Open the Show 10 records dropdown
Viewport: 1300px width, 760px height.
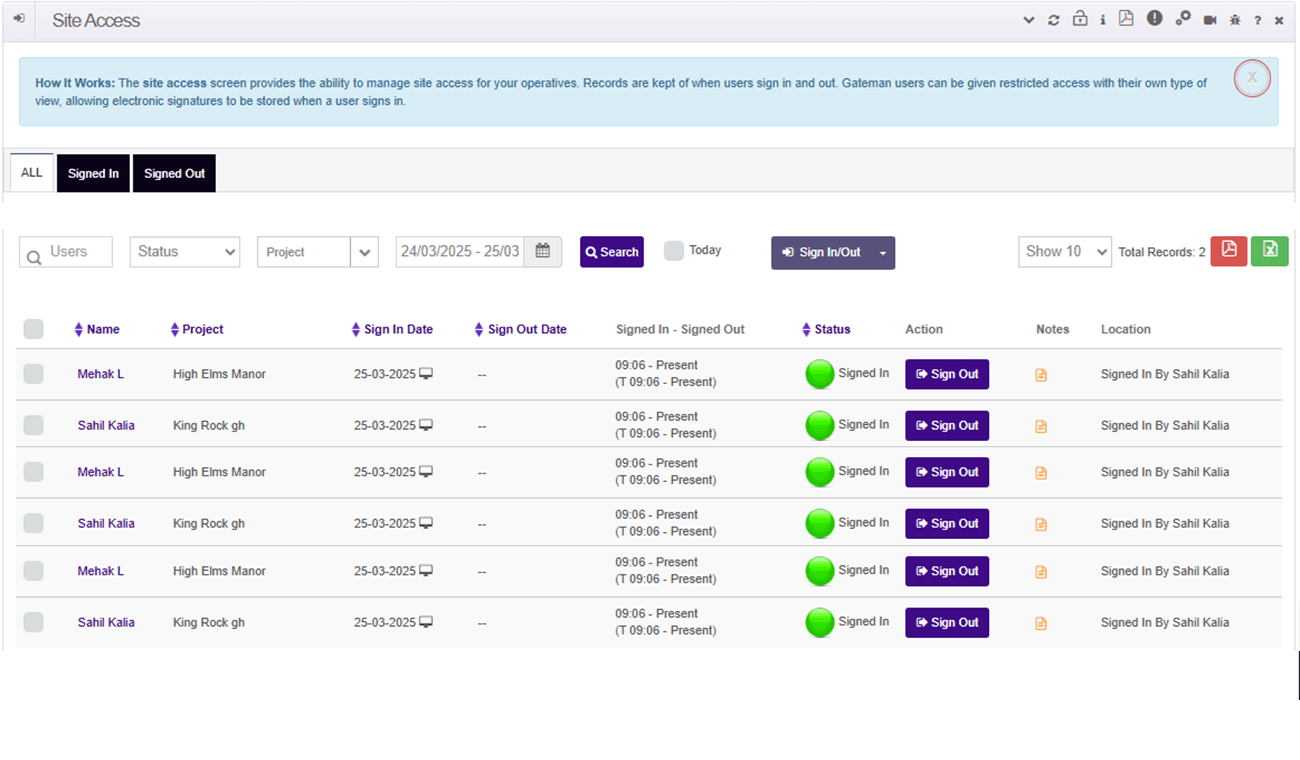pos(1064,252)
